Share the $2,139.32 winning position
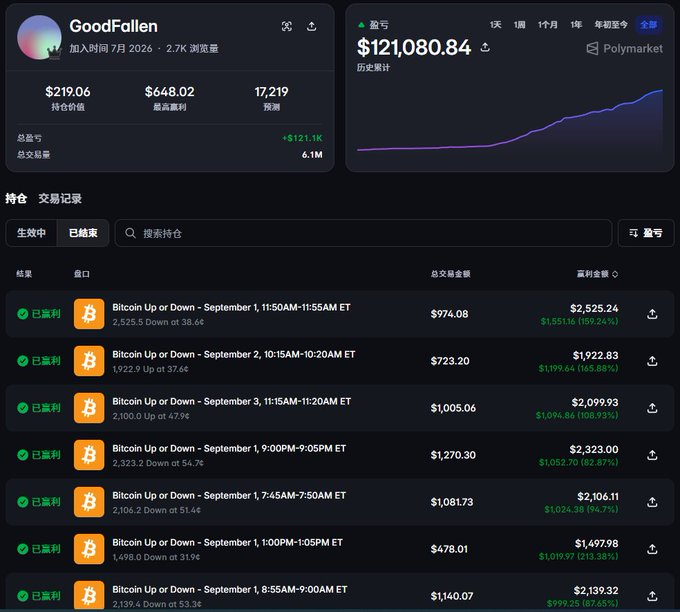 click(x=652, y=596)
